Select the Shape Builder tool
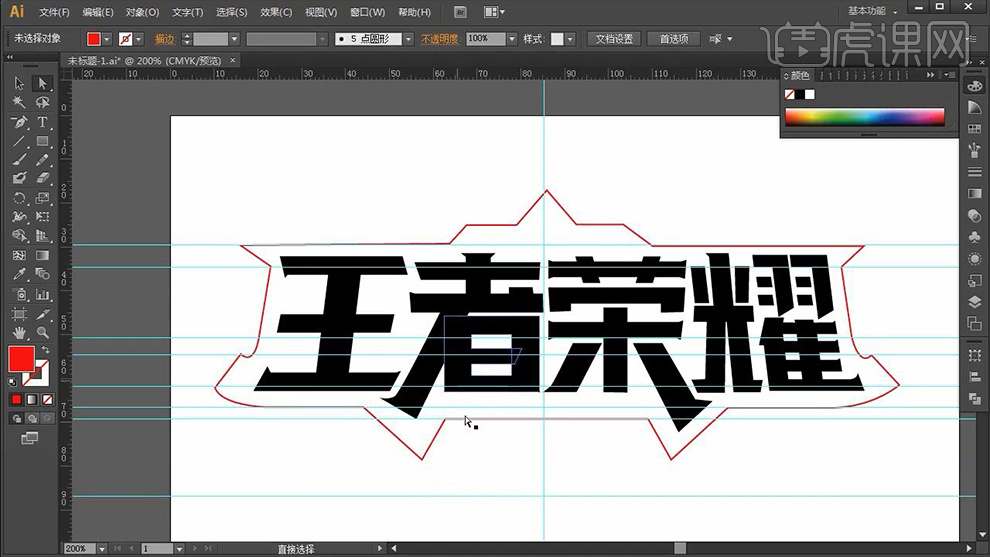The height and width of the screenshot is (557, 990). [19, 236]
